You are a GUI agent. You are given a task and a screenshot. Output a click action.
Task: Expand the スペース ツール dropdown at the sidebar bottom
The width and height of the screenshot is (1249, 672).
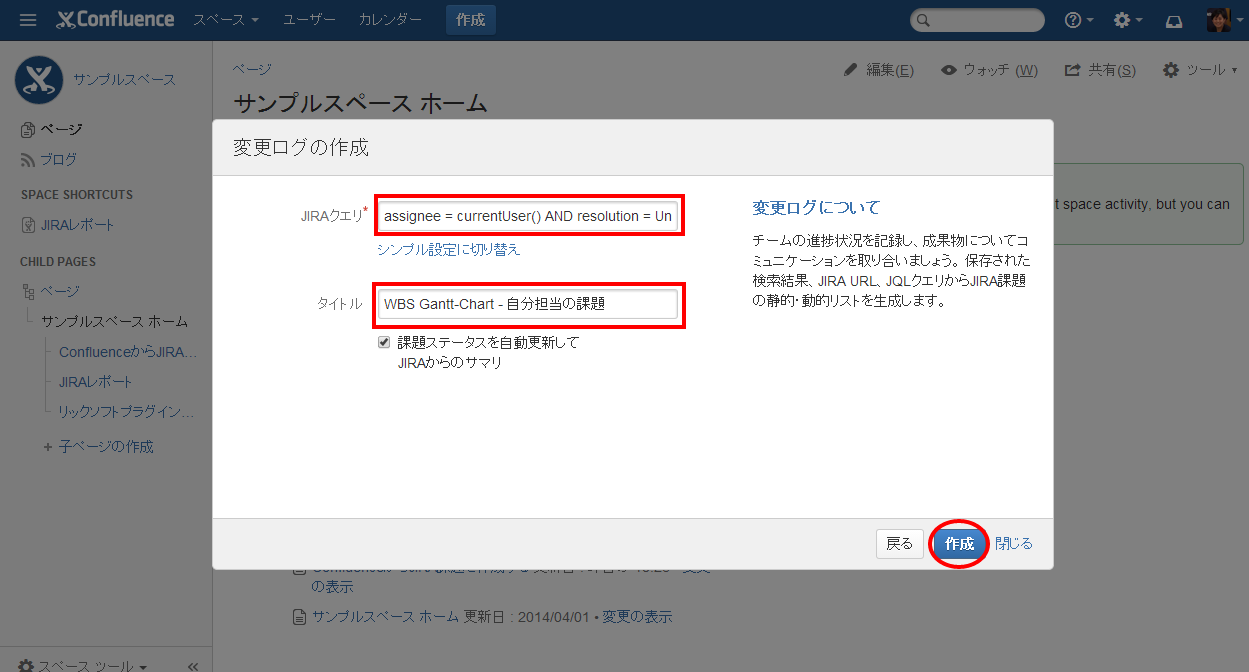pos(83,665)
